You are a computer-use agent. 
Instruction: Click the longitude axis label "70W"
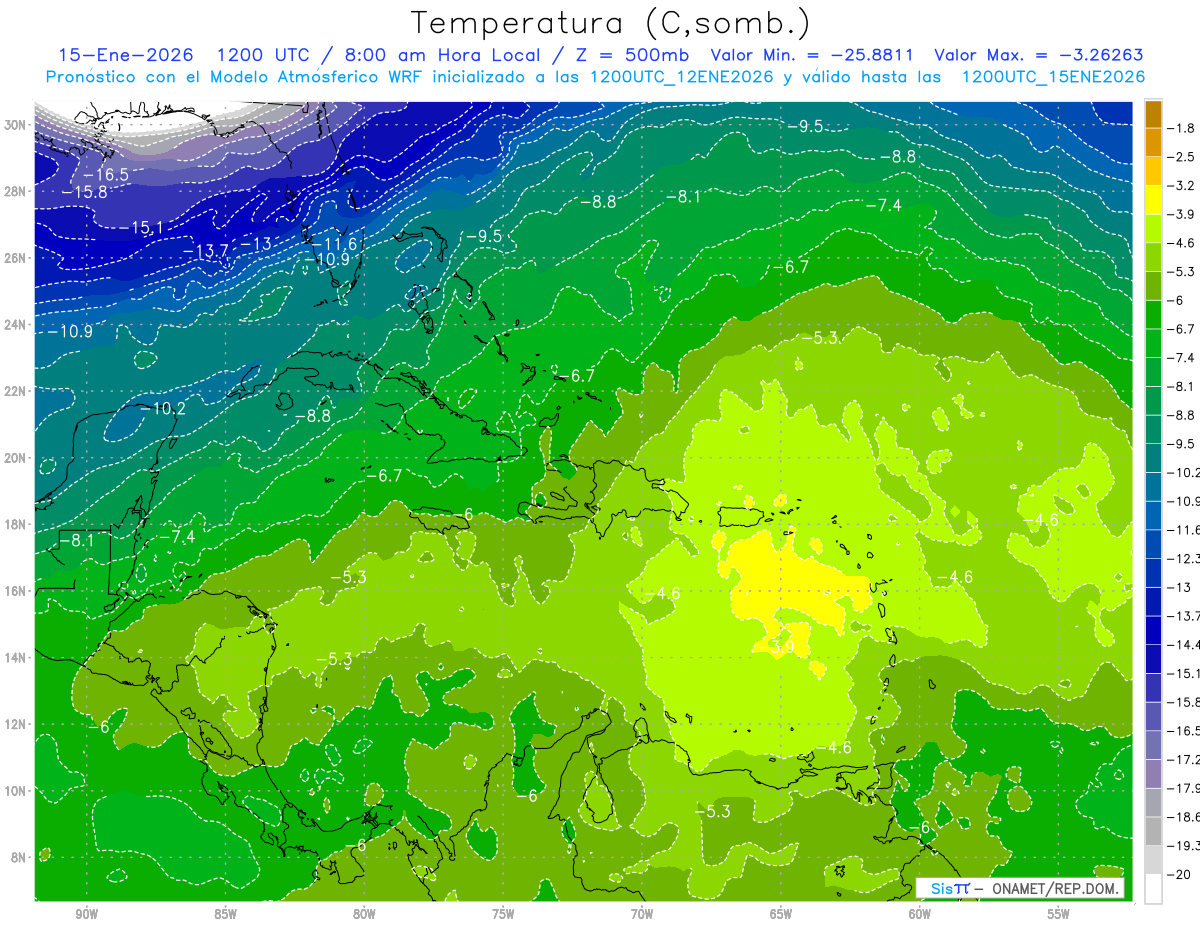[x=642, y=914]
